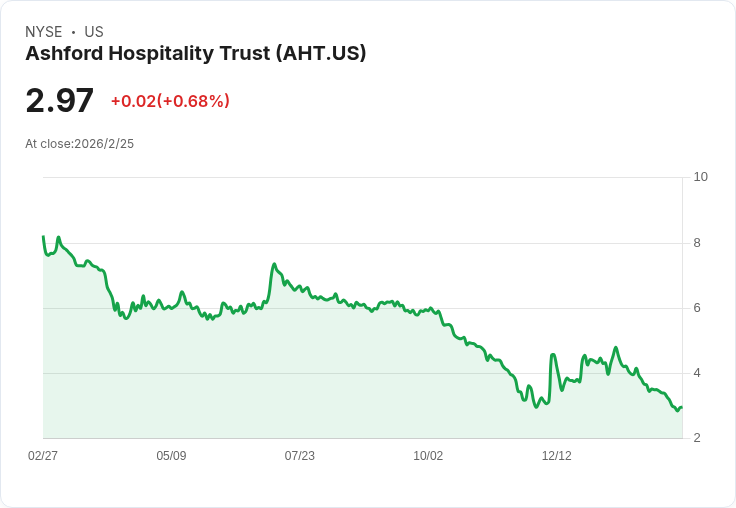Viewport: 736px width, 508px height.
Task: Select the 02/27 date on the x-axis
Action: tap(43, 455)
